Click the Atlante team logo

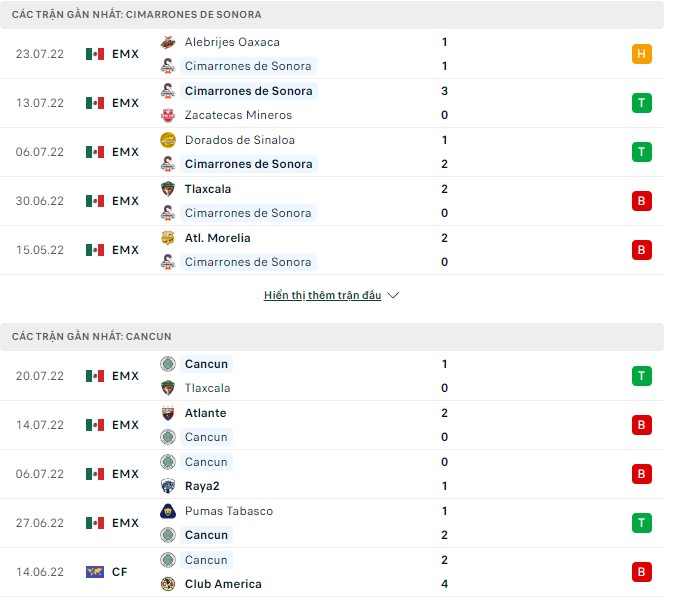pos(167,413)
